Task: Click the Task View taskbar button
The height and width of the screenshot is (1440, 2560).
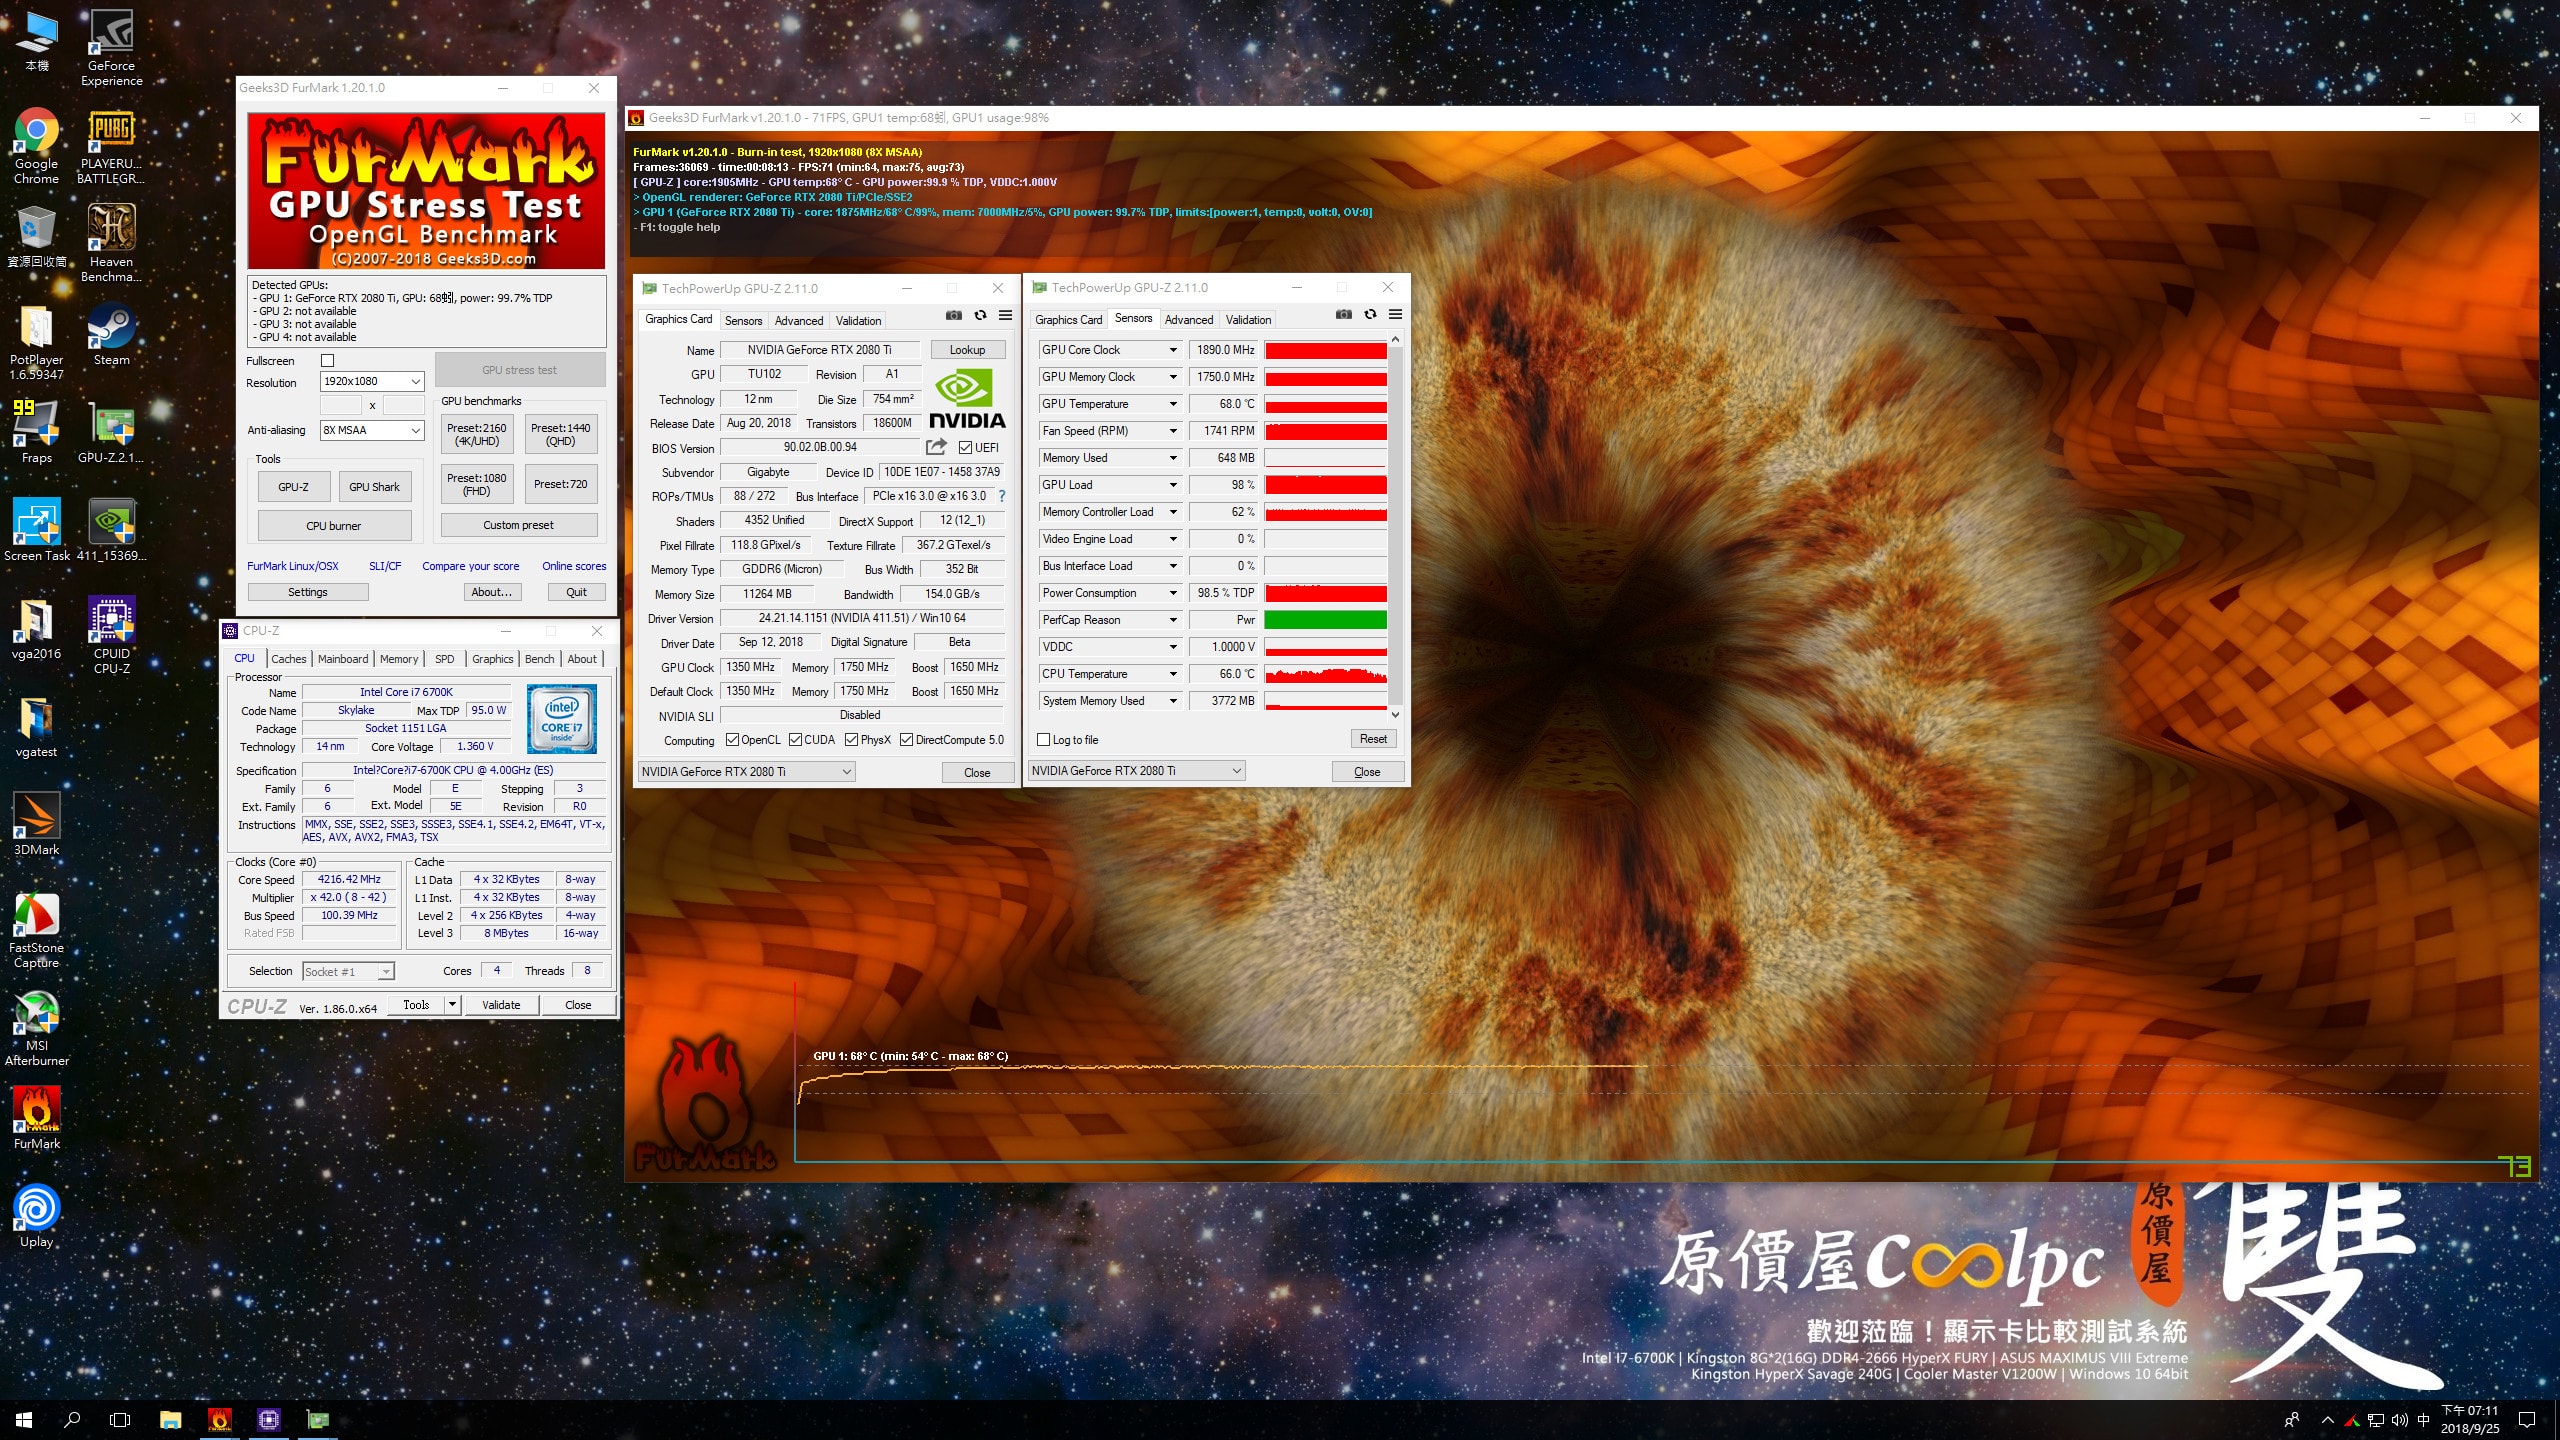Action: 120,1420
